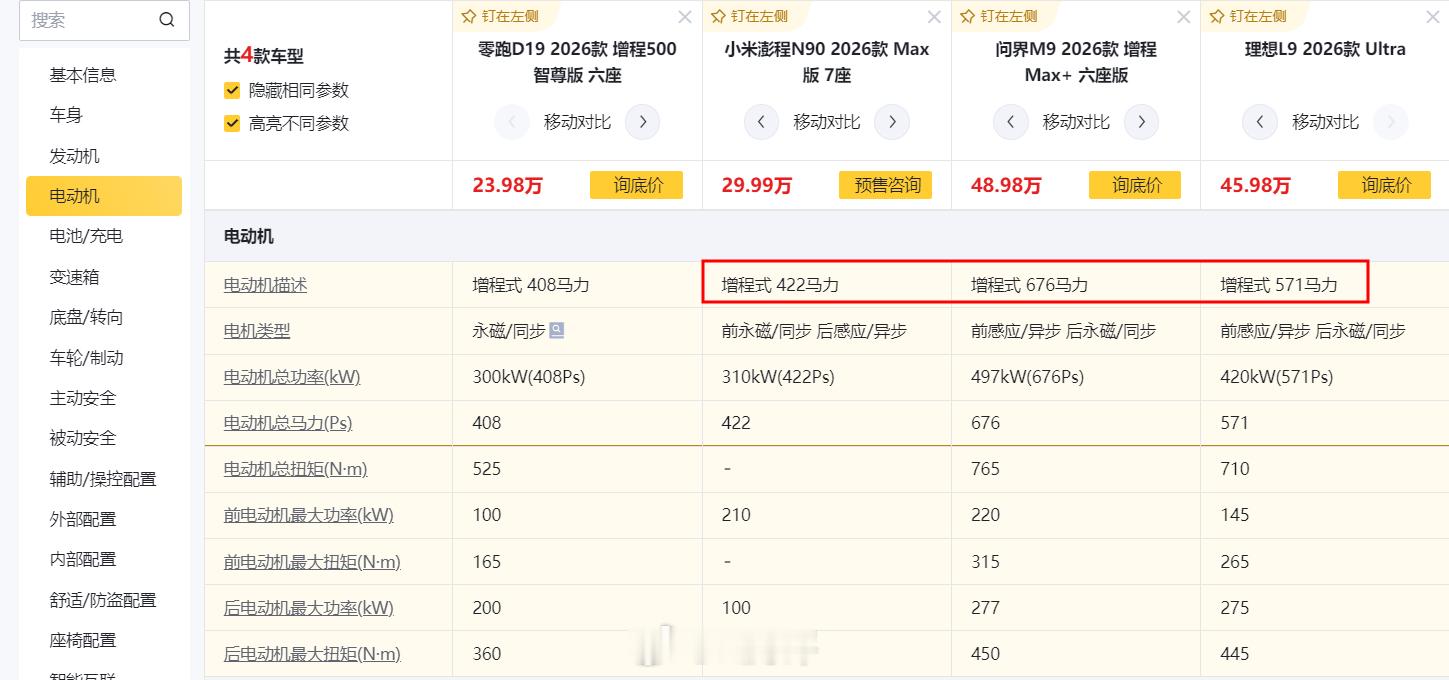
Task: Move 小米澎程N90 column right with arrow
Action: click(x=891, y=122)
